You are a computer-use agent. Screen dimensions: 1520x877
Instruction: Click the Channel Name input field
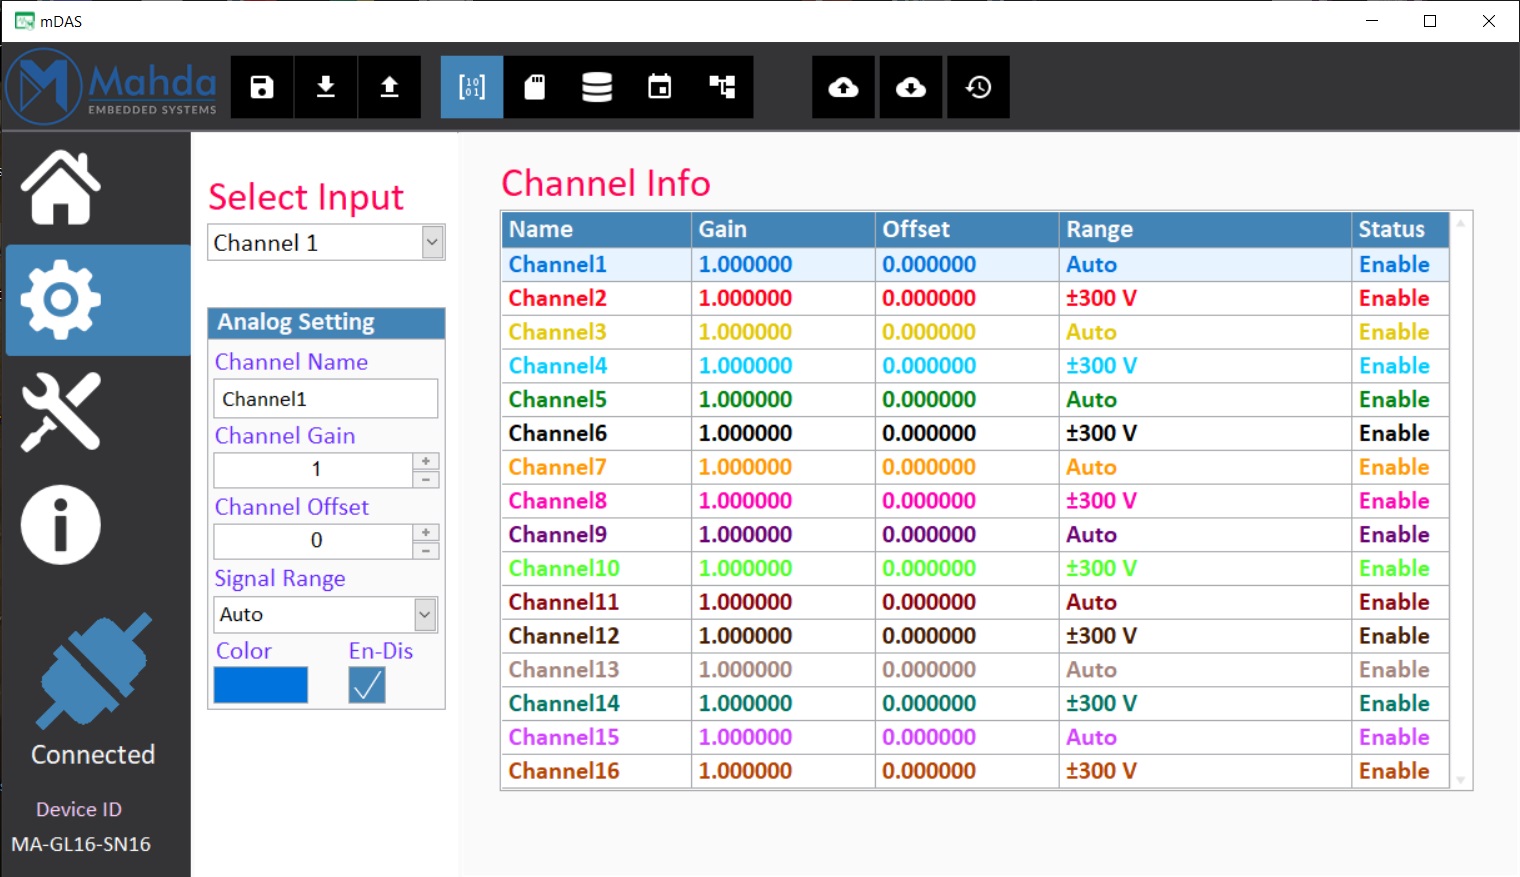[x=326, y=399]
